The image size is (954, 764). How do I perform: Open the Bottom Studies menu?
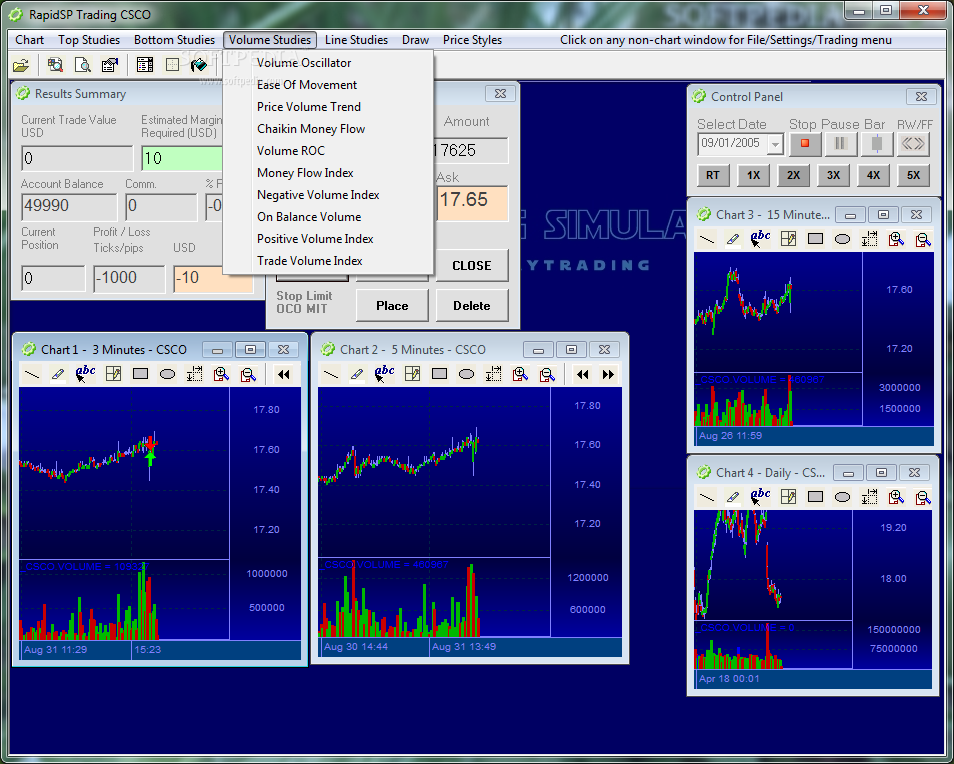coord(174,40)
